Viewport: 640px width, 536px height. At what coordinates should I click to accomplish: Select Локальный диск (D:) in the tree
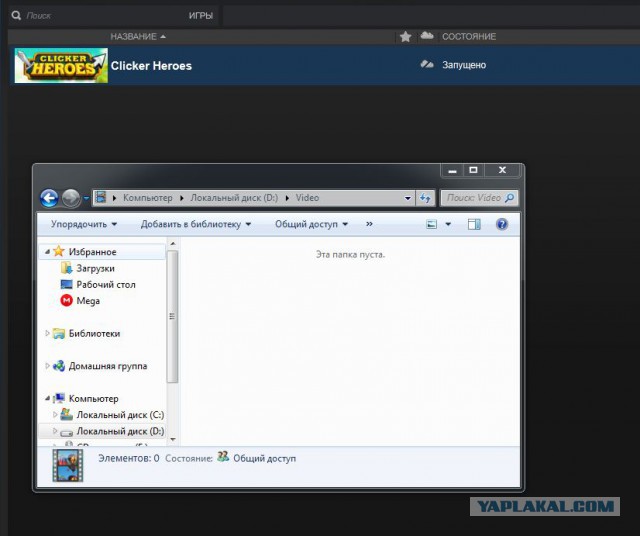pyautogui.click(x=120, y=431)
